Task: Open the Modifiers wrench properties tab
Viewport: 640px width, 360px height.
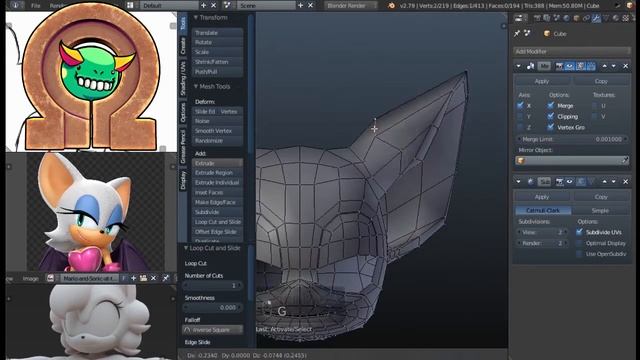Action: click(596, 18)
